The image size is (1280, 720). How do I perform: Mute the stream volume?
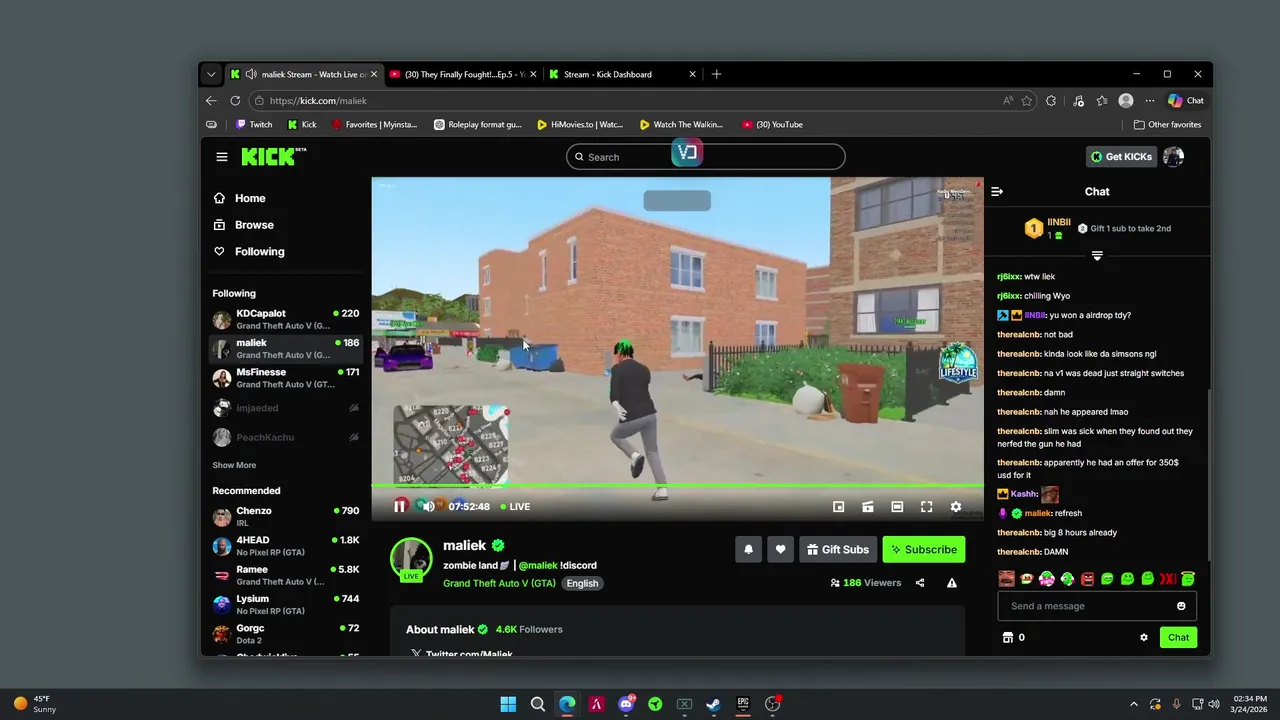click(x=428, y=507)
